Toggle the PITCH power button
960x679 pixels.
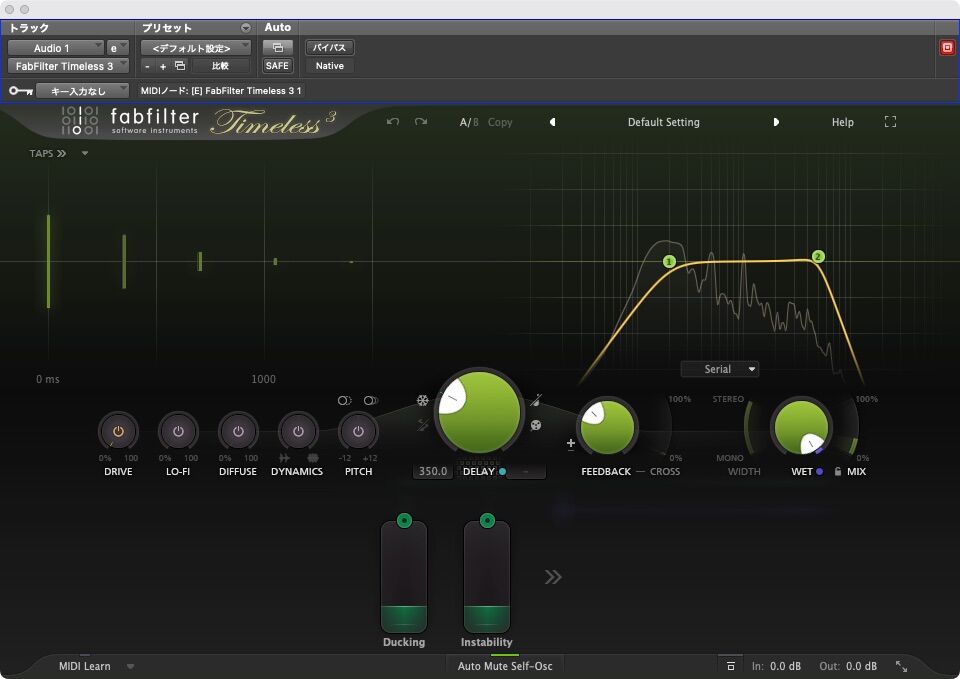click(x=358, y=431)
